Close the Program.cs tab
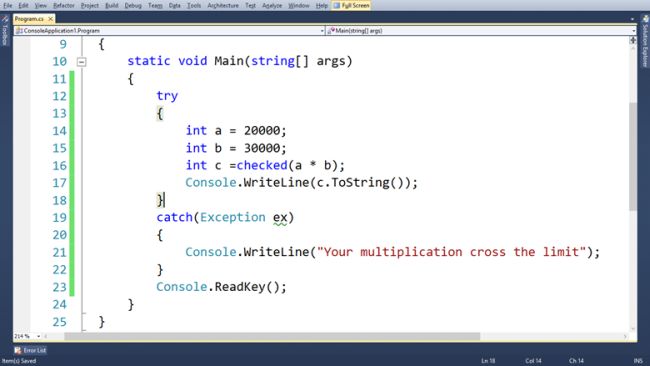The width and height of the screenshot is (650, 366). [50, 19]
